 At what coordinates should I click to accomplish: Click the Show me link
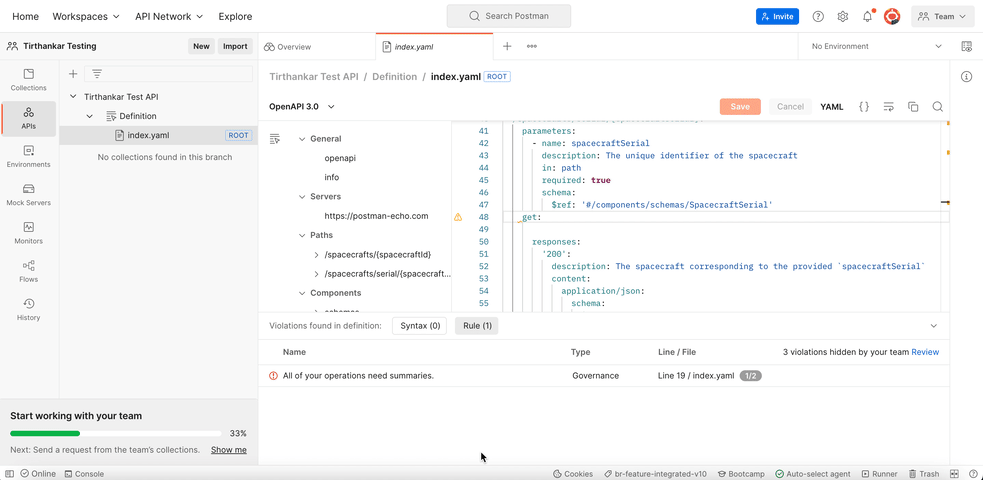coord(229,450)
